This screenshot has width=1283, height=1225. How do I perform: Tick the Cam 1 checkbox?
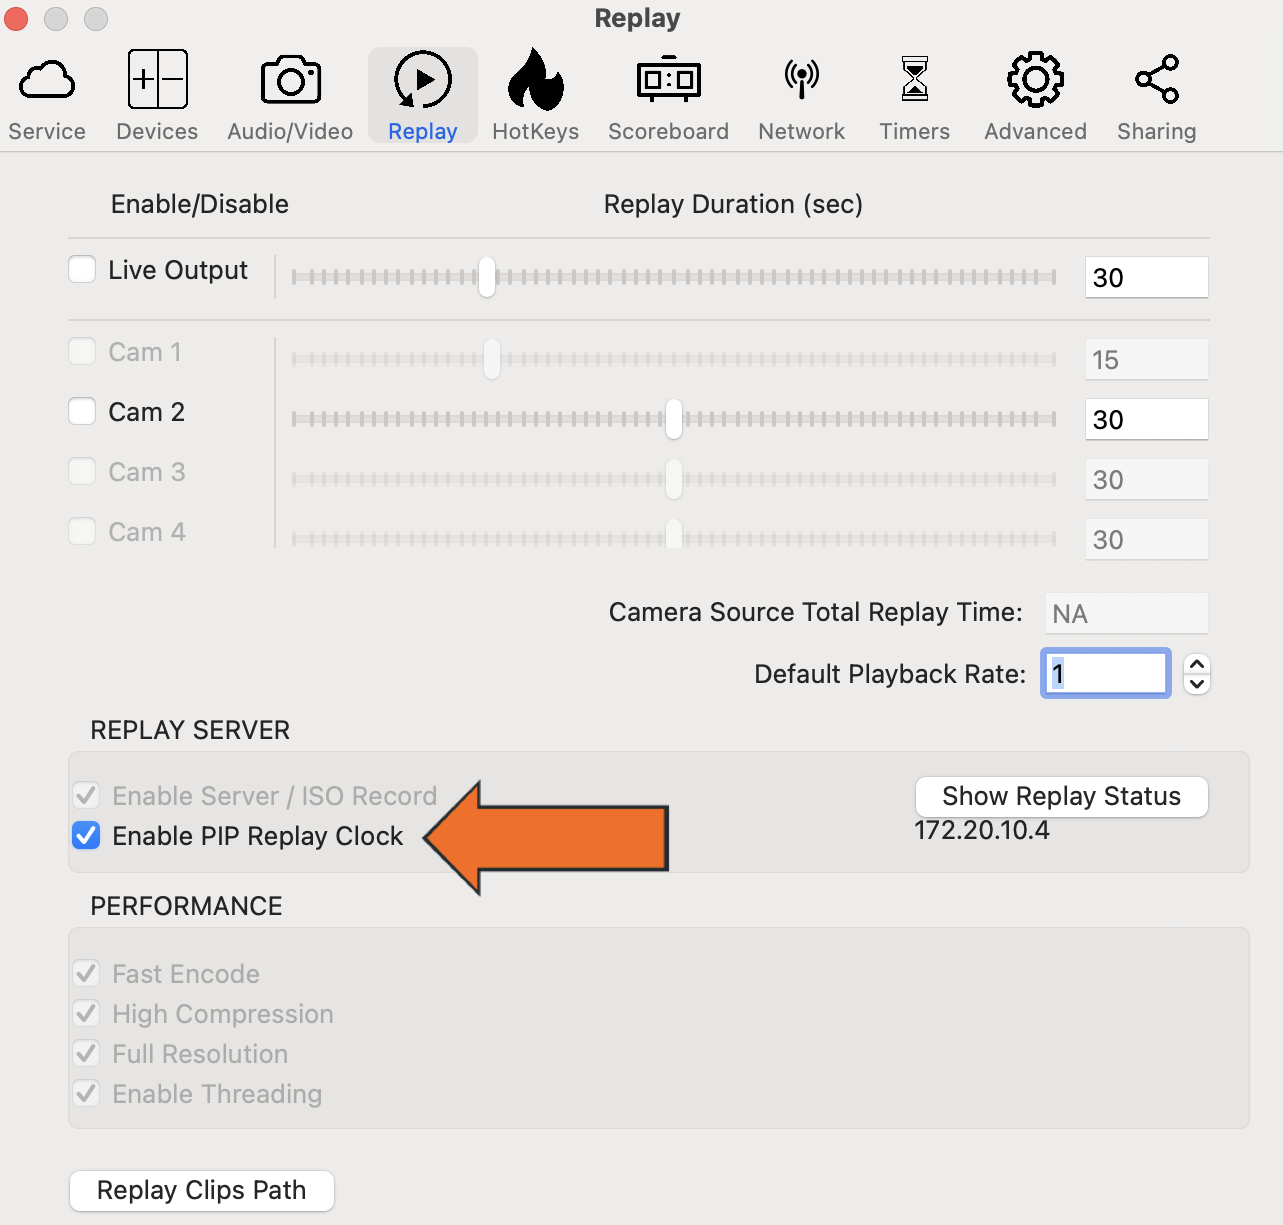(82, 352)
